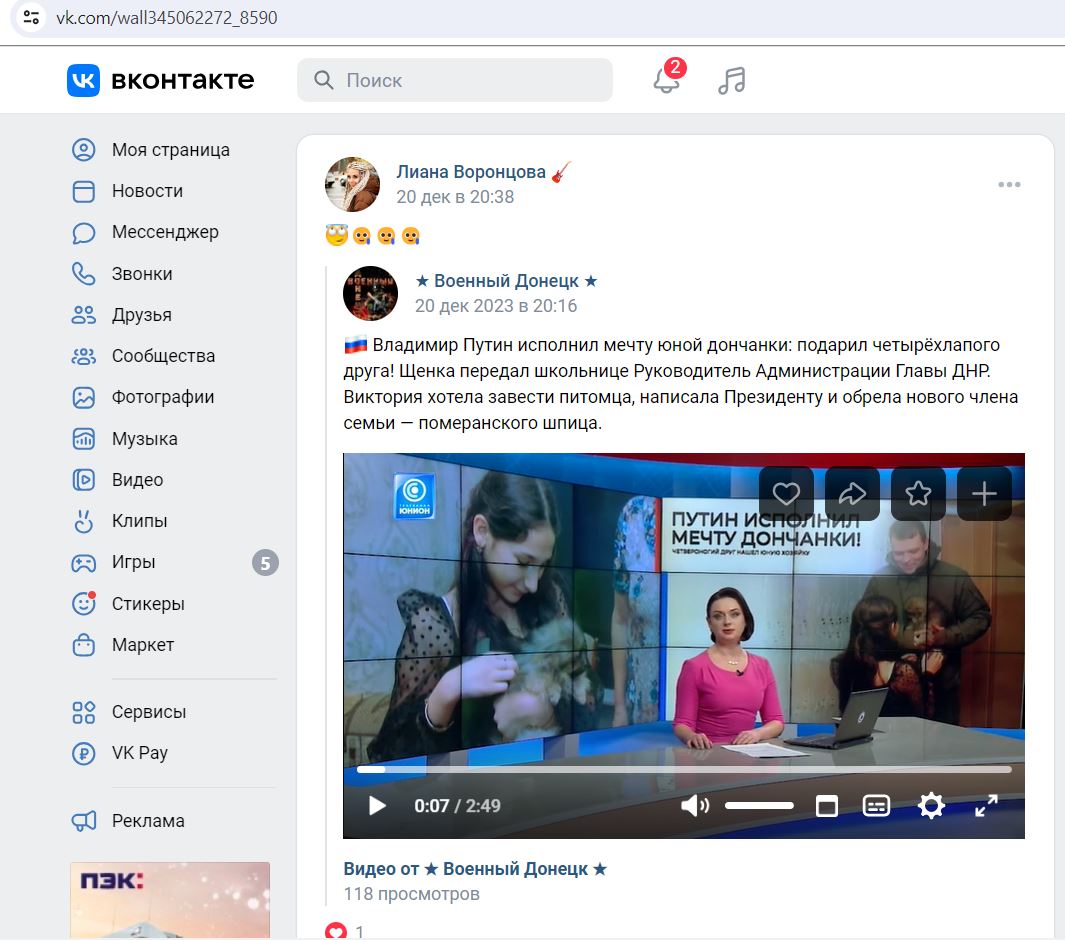Mute the video with speaker icon
The height and width of the screenshot is (940, 1065).
(694, 806)
